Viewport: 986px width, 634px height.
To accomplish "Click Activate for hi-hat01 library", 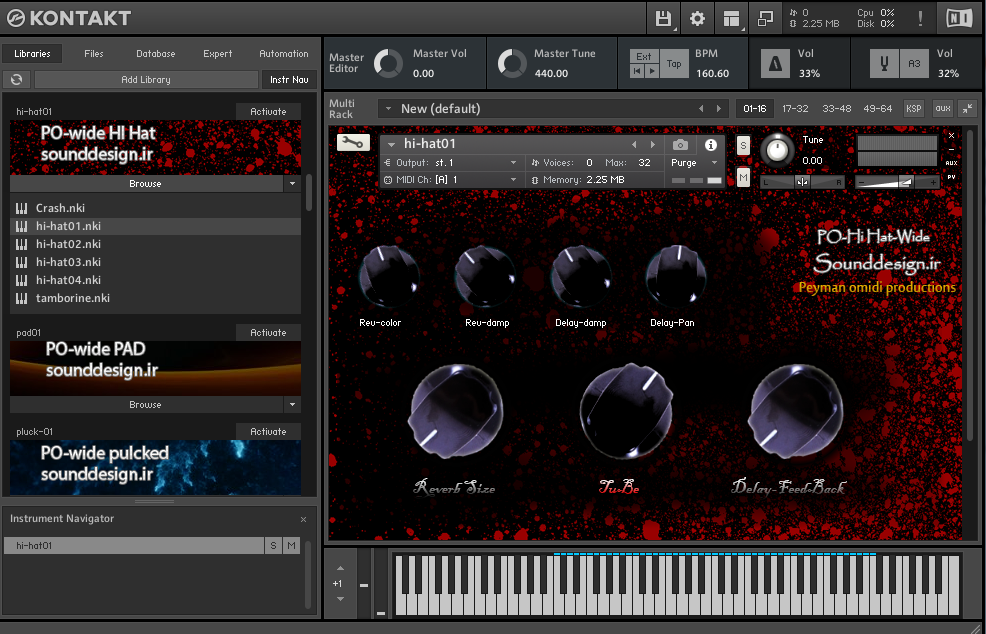I will (269, 111).
